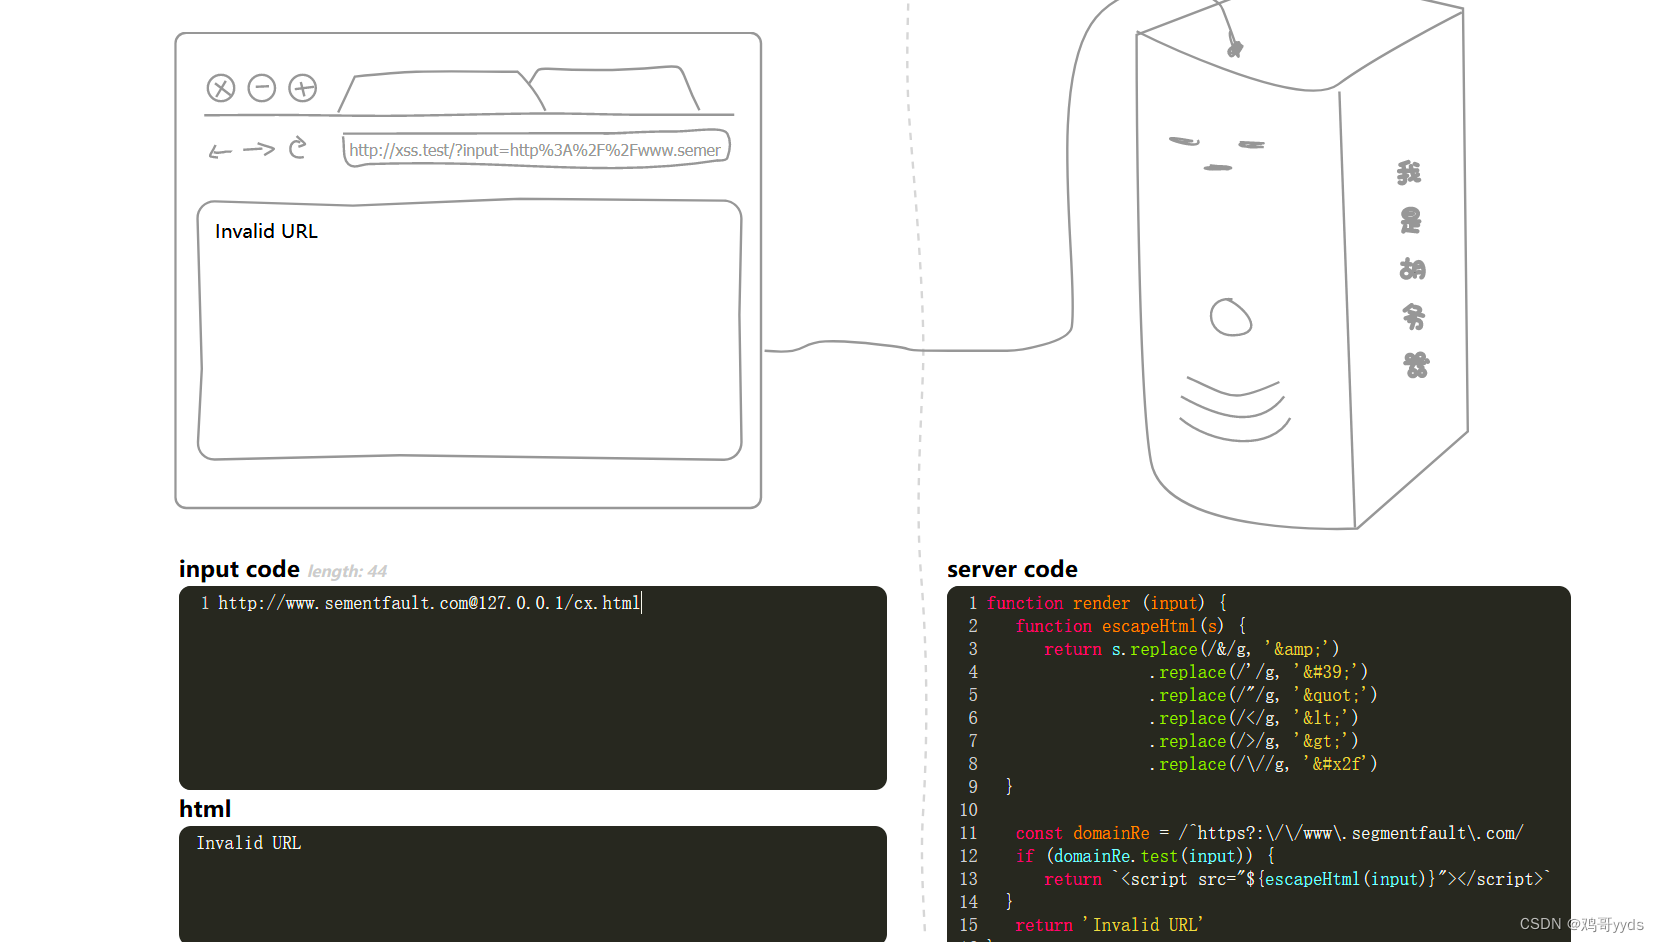Click inside the input code editor text
The height and width of the screenshot is (942, 1659).
pyautogui.click(x=429, y=603)
